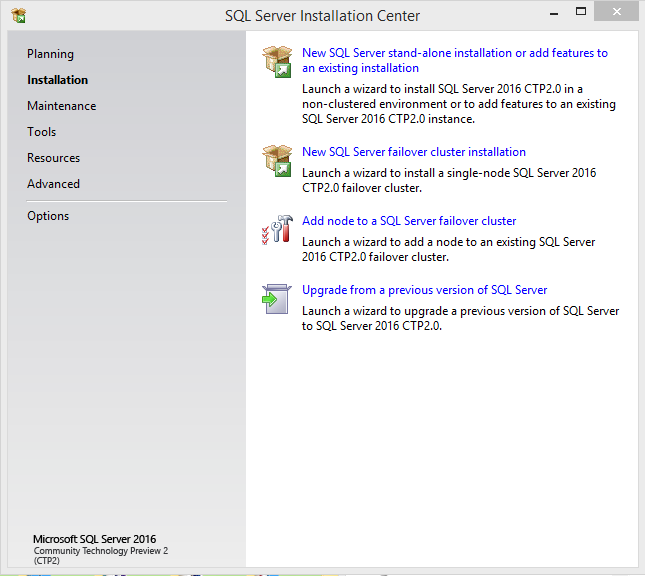Open the Planning section
The height and width of the screenshot is (576, 645).
pyautogui.click(x=50, y=54)
